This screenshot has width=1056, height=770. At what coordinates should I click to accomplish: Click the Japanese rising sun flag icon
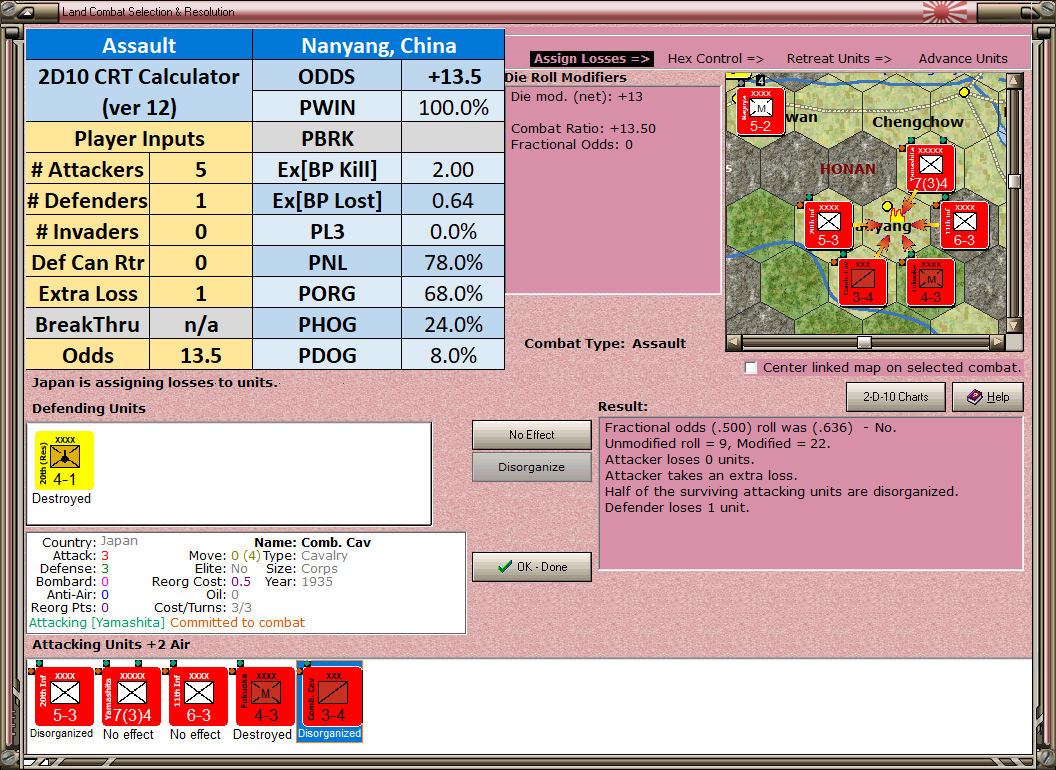[944, 11]
